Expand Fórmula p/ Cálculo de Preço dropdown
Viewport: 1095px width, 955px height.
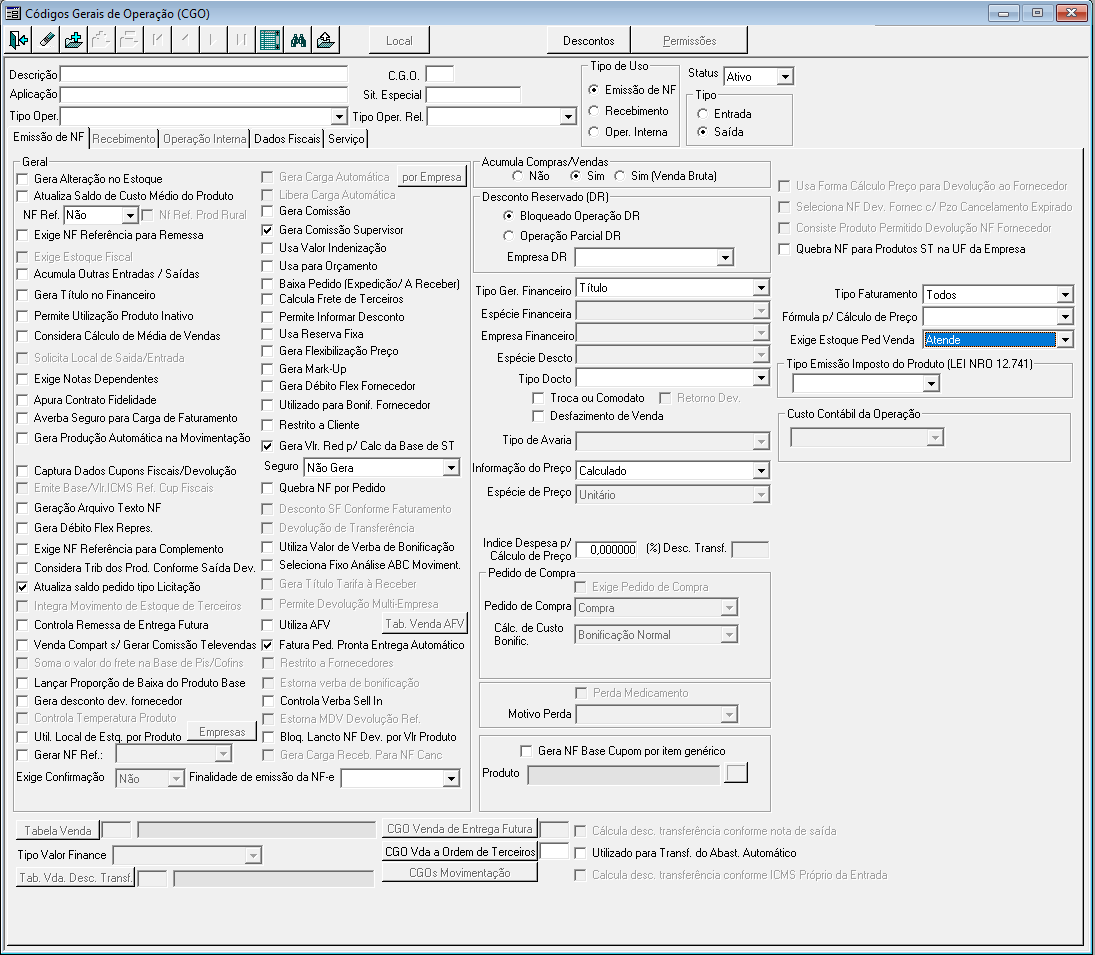pos(1065,317)
